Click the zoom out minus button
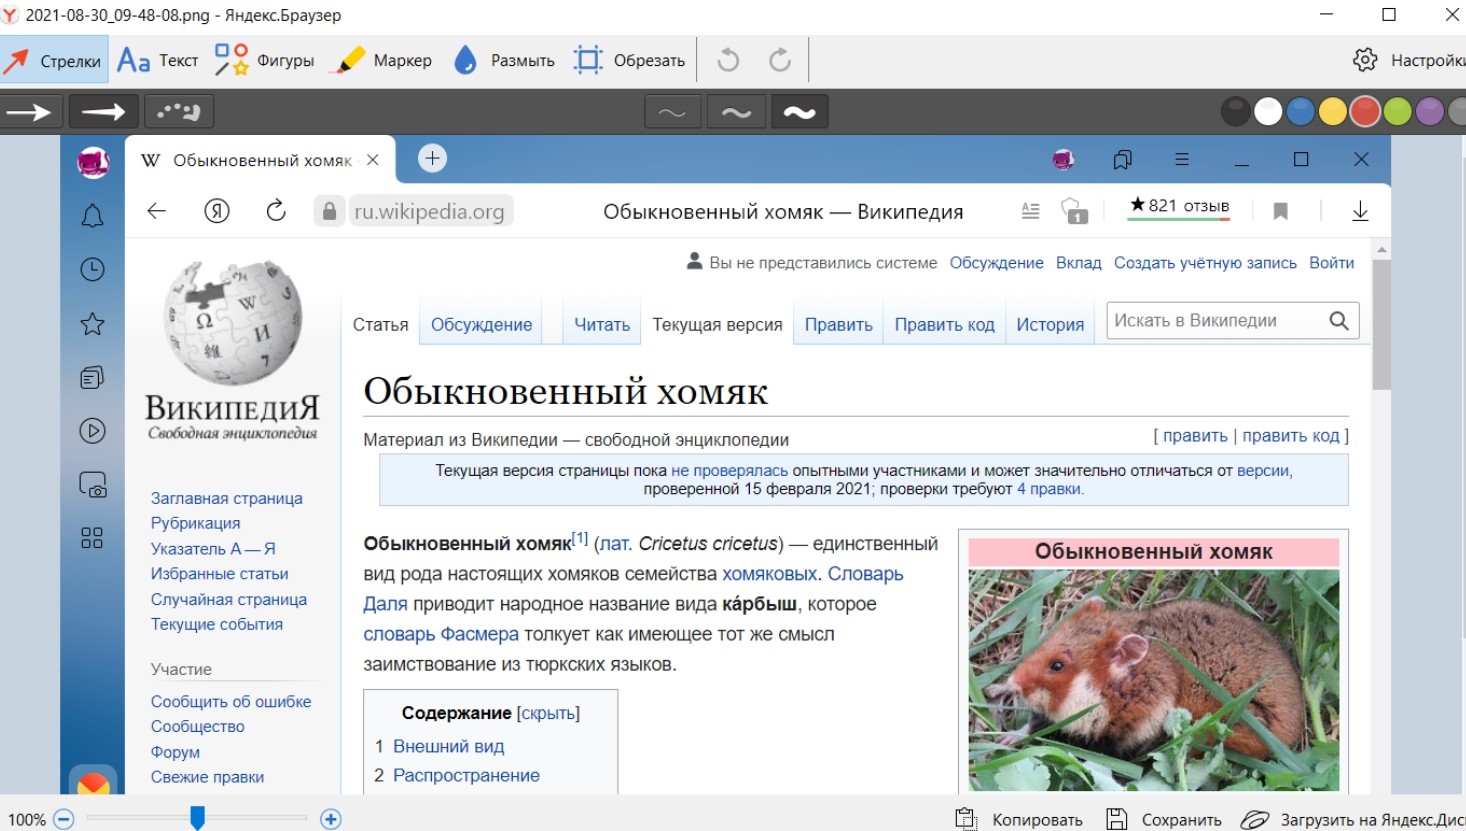 point(64,819)
